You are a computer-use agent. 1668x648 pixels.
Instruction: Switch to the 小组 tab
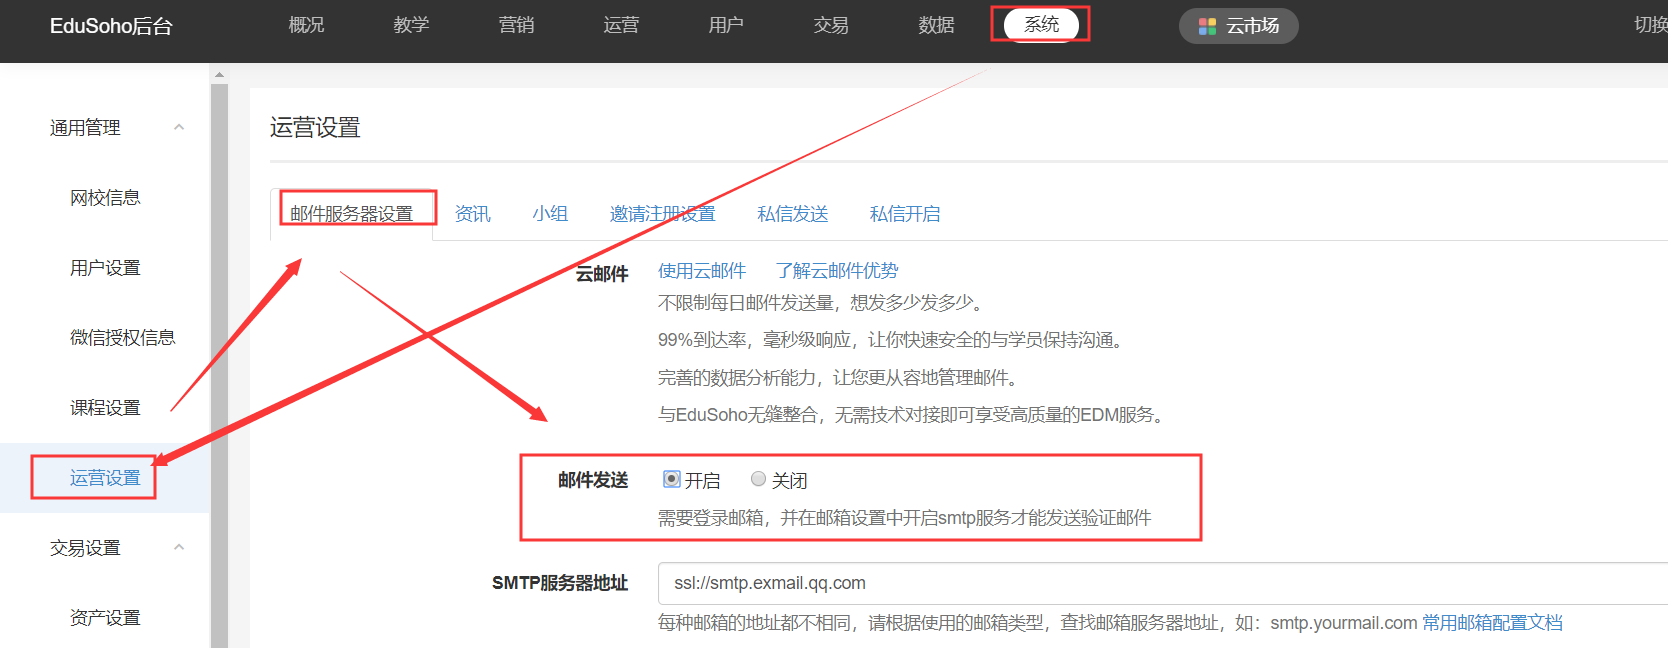coord(550,214)
